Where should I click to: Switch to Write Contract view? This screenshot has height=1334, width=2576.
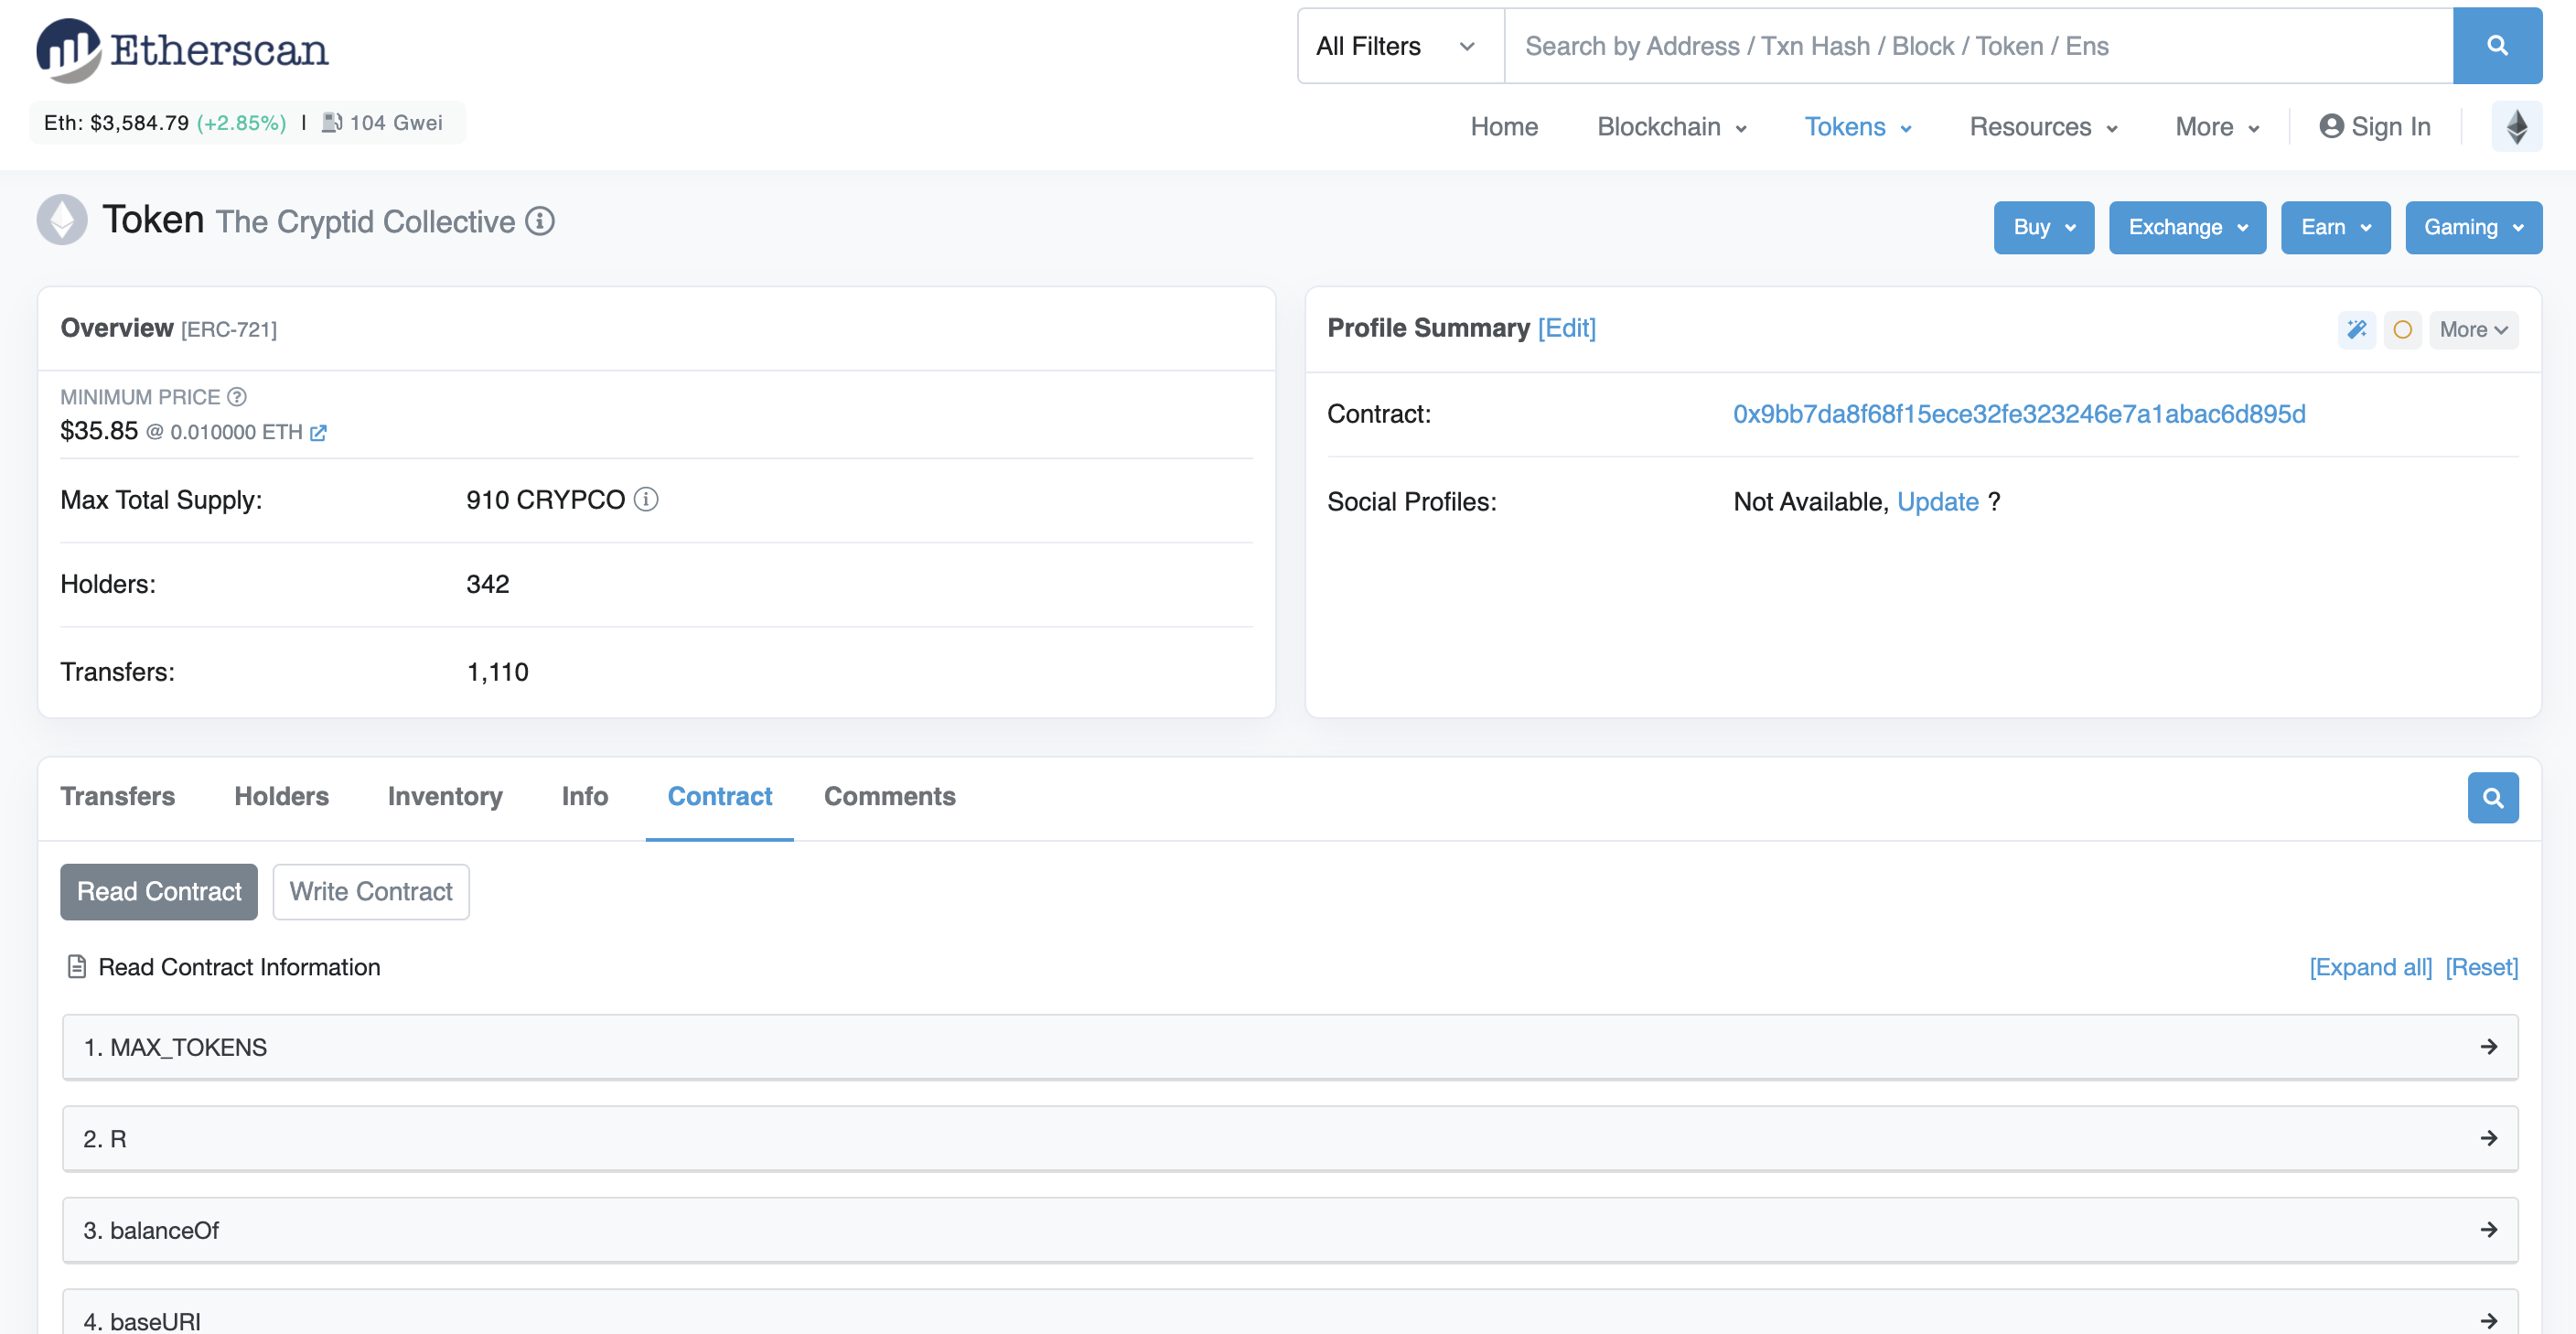[x=370, y=891]
